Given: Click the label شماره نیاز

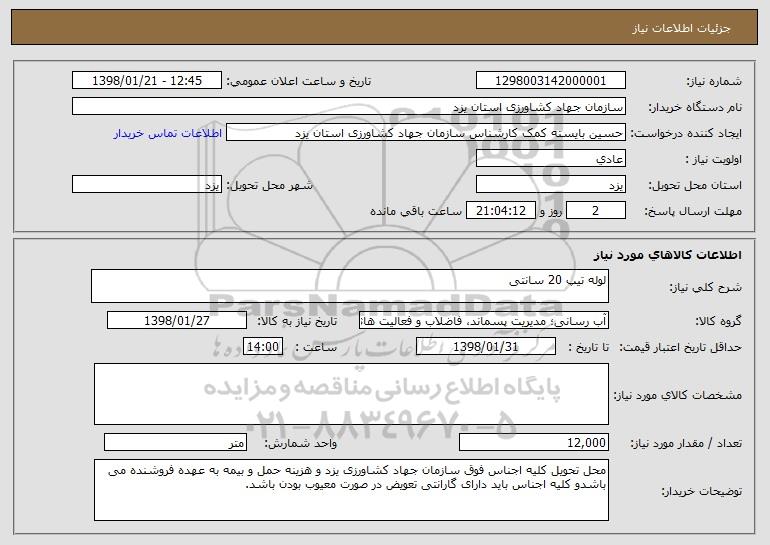Looking at the screenshot, I should point(714,81).
